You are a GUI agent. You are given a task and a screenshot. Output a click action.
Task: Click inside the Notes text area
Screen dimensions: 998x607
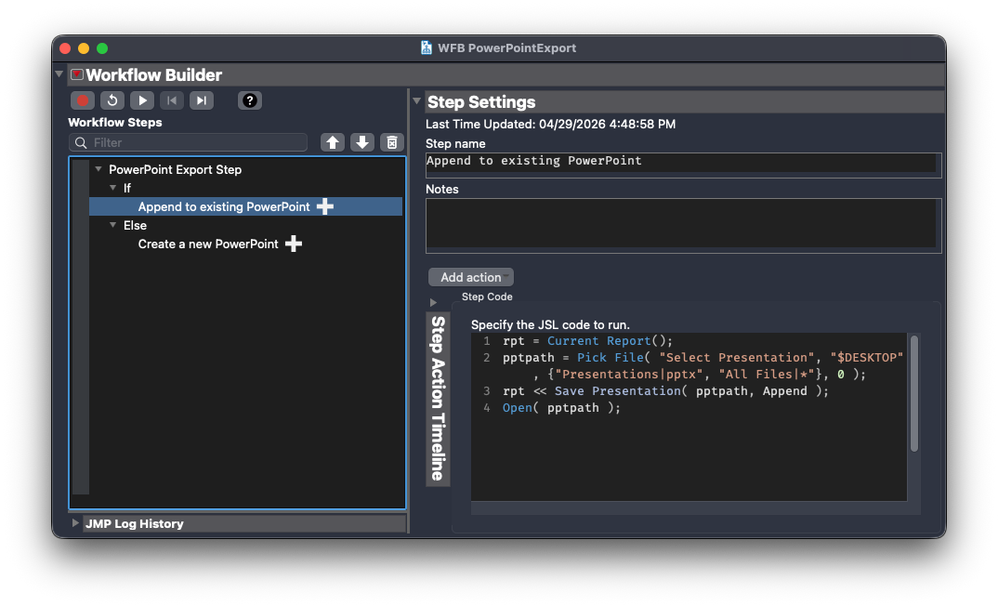[x=683, y=226]
